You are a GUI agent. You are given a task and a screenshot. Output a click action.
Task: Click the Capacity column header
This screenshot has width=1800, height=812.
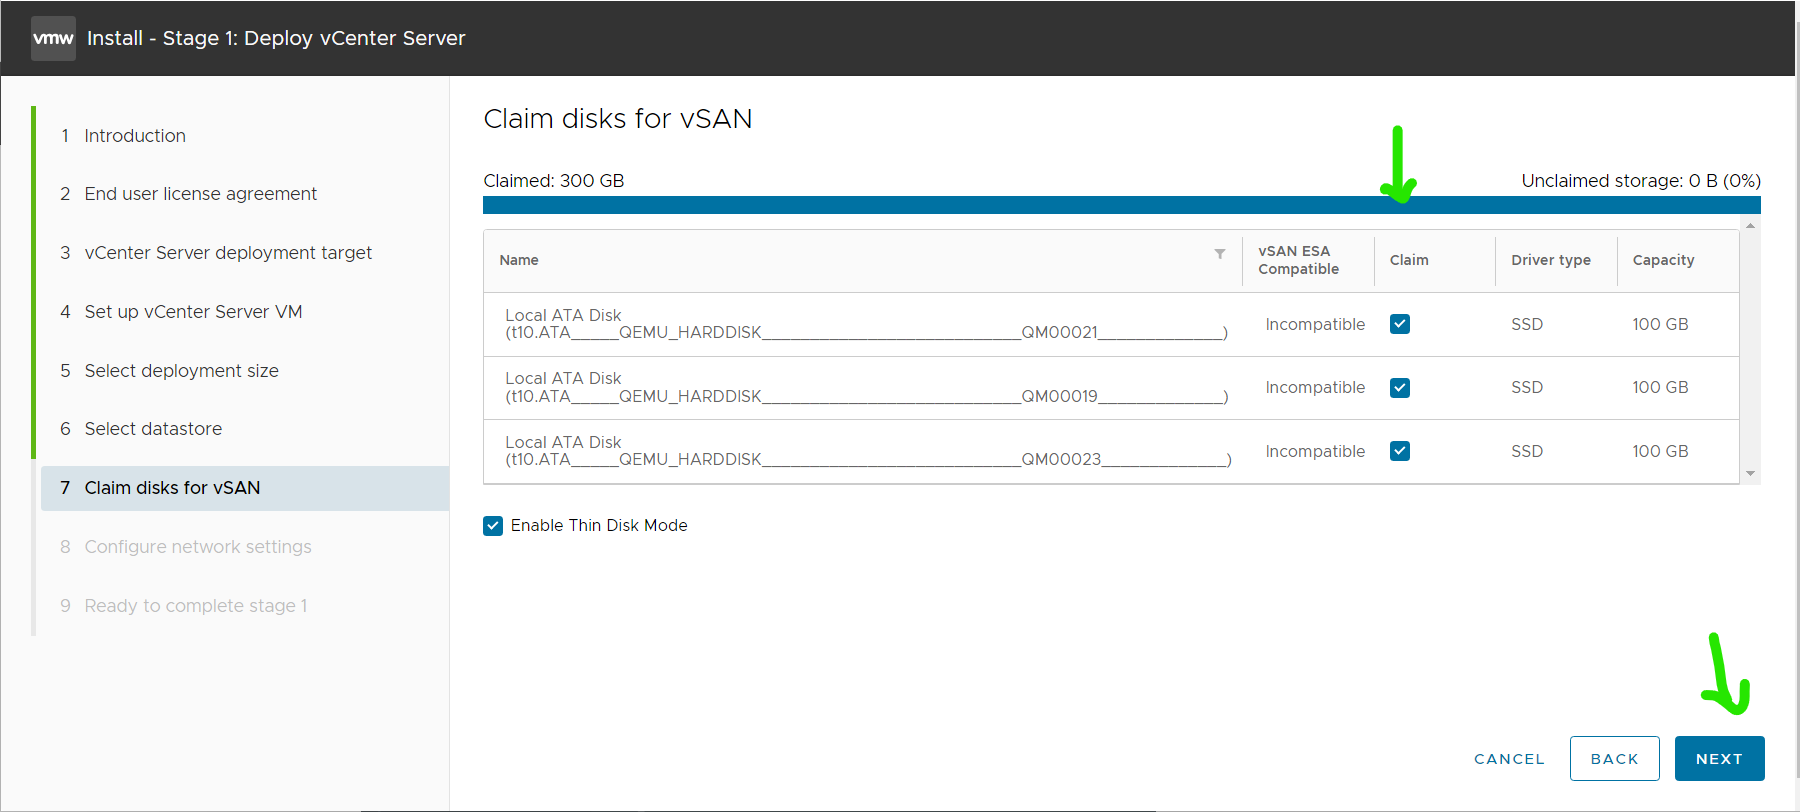point(1663,260)
